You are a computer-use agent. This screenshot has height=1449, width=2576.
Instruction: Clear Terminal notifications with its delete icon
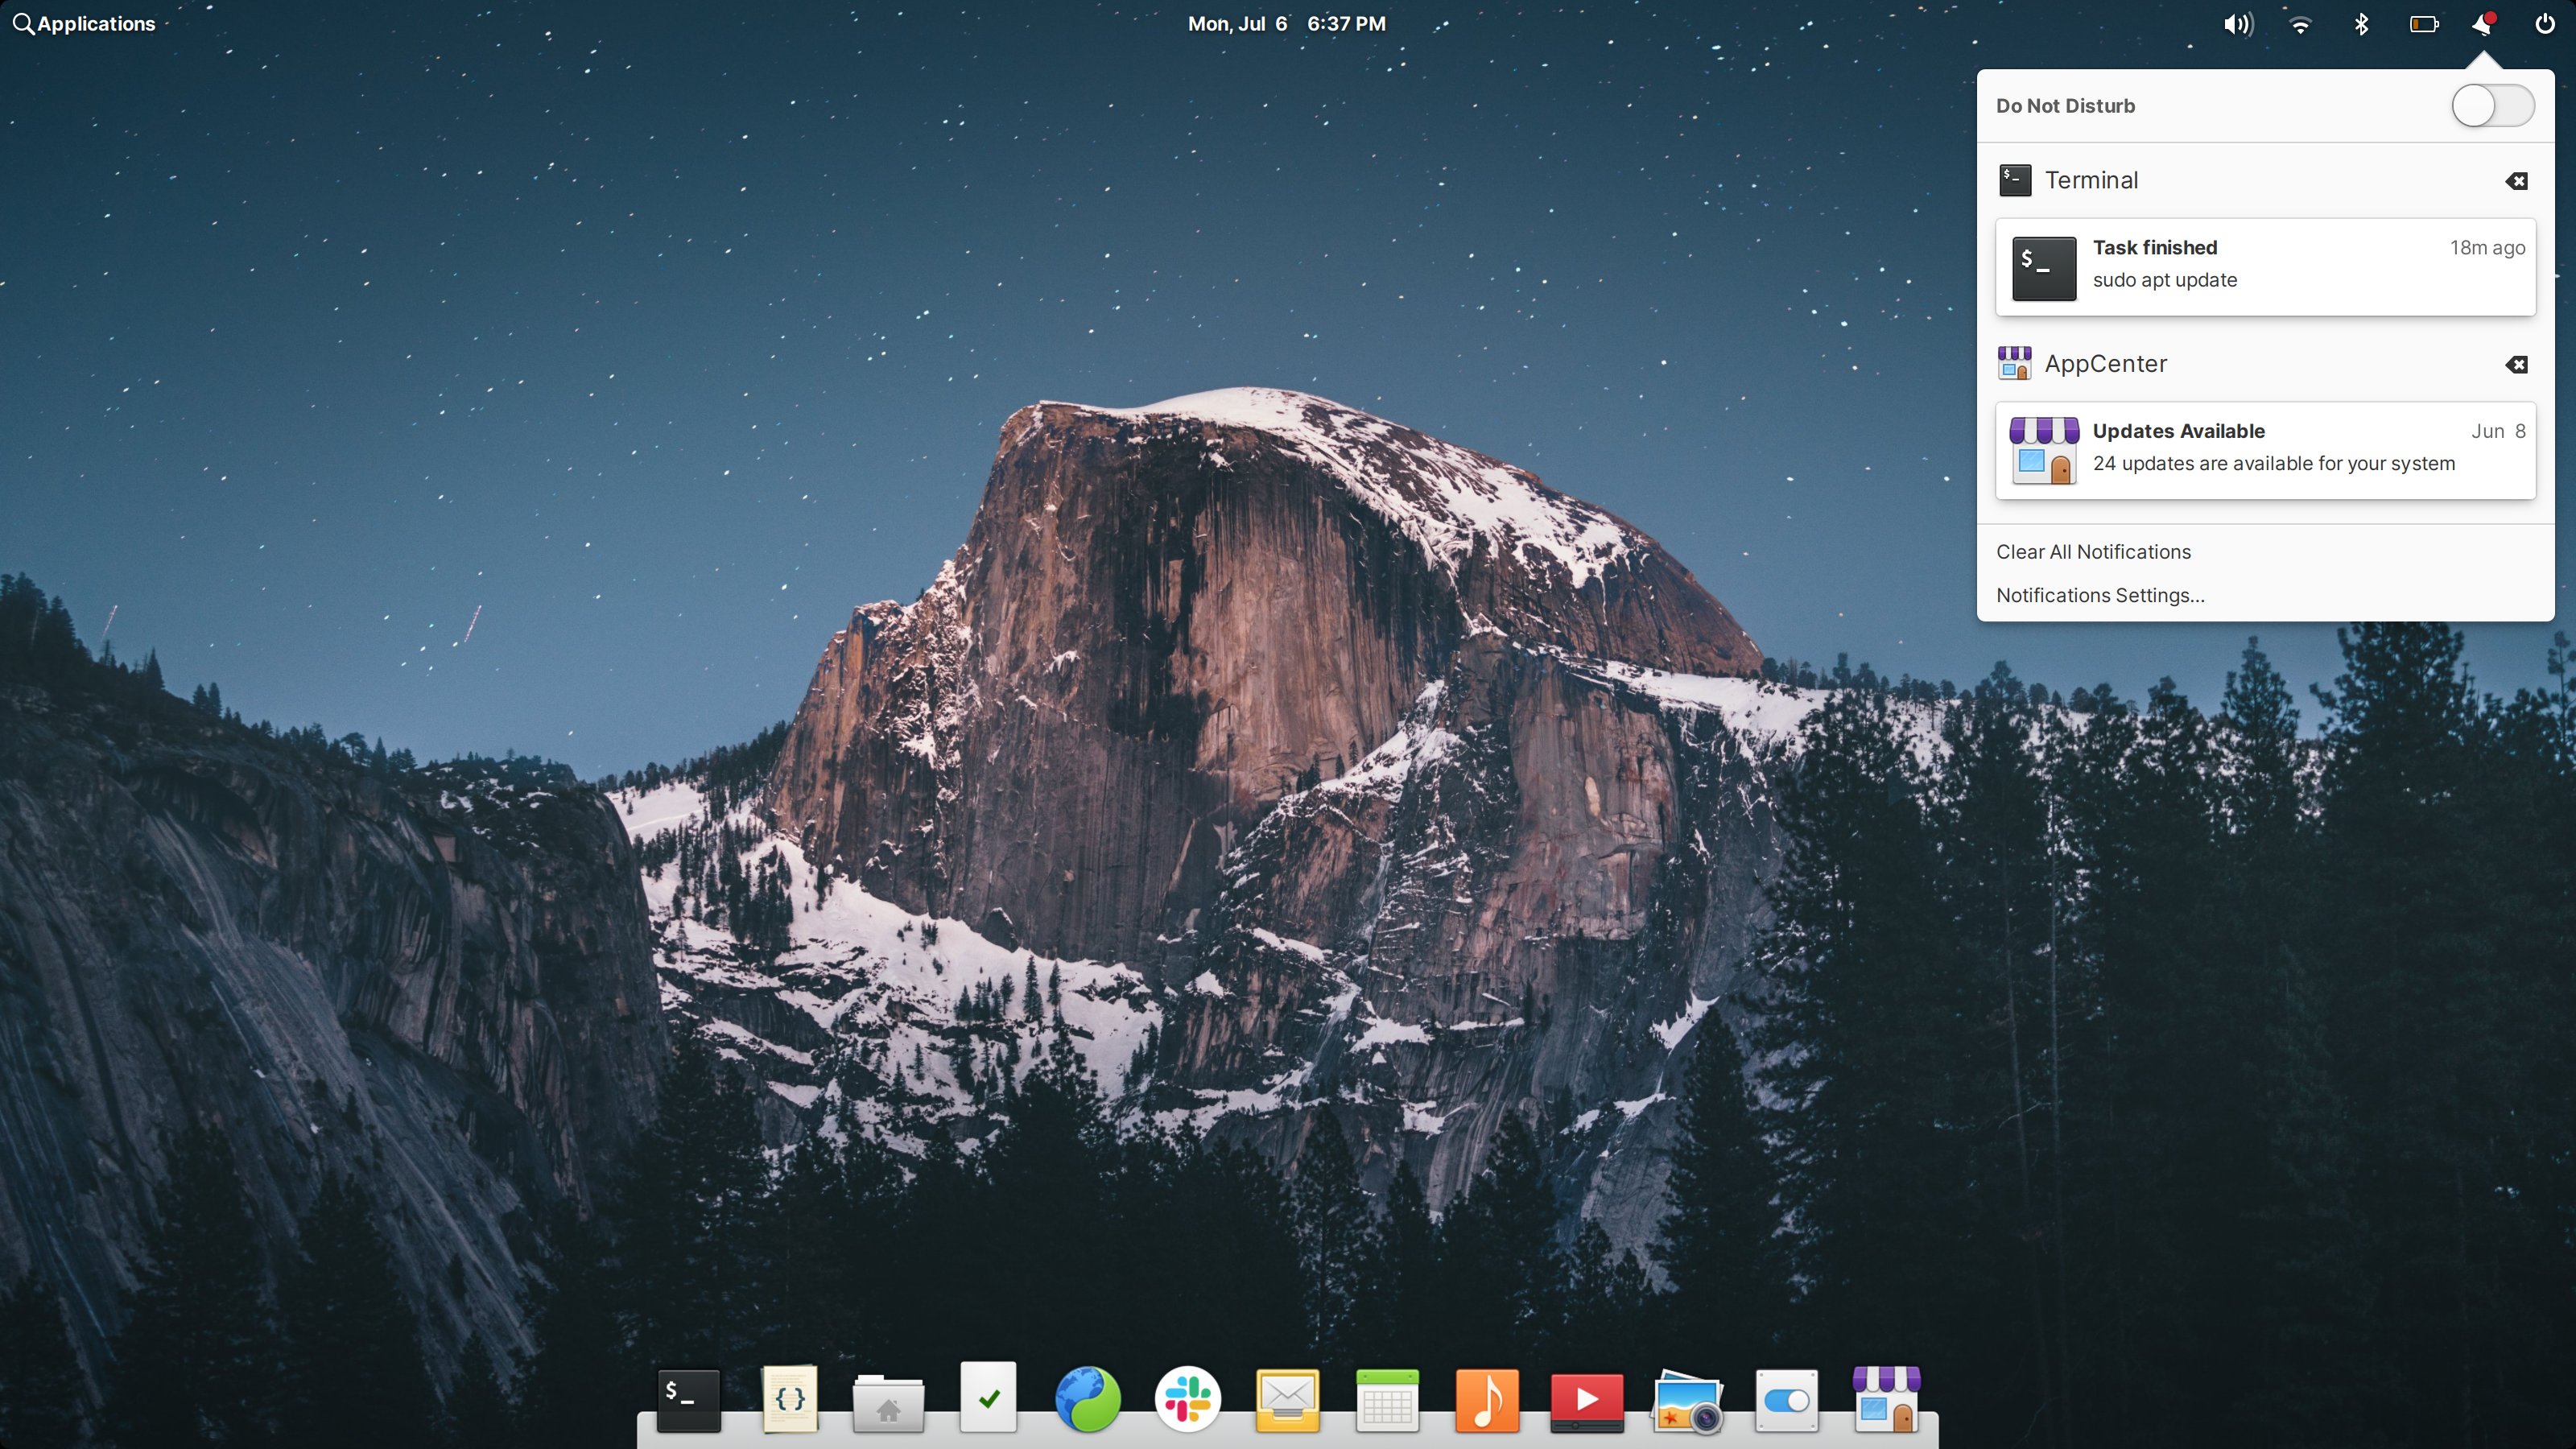tap(2516, 181)
